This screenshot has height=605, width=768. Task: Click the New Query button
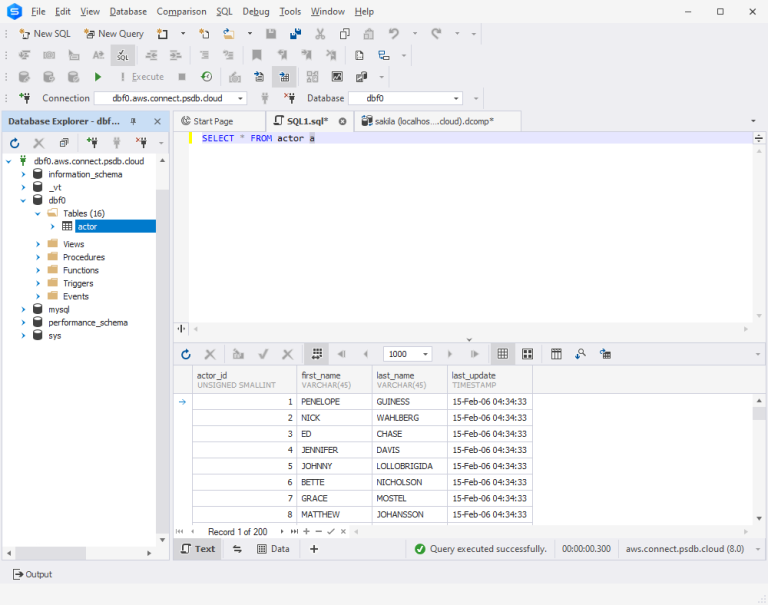(113, 34)
